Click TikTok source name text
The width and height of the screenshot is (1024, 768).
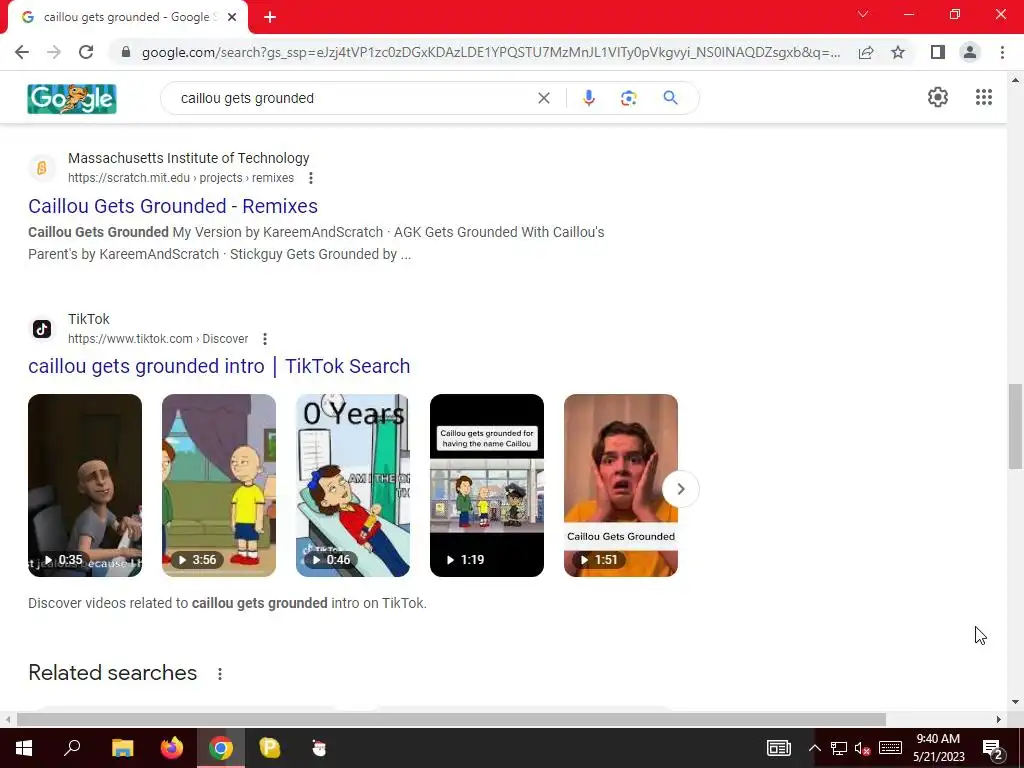(89, 319)
